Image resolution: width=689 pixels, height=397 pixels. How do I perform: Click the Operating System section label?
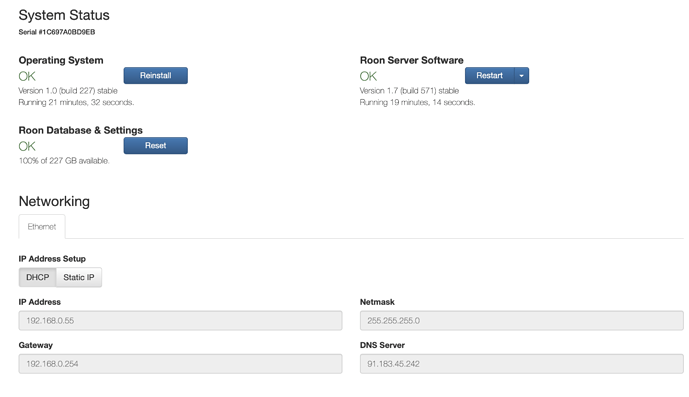tap(61, 60)
